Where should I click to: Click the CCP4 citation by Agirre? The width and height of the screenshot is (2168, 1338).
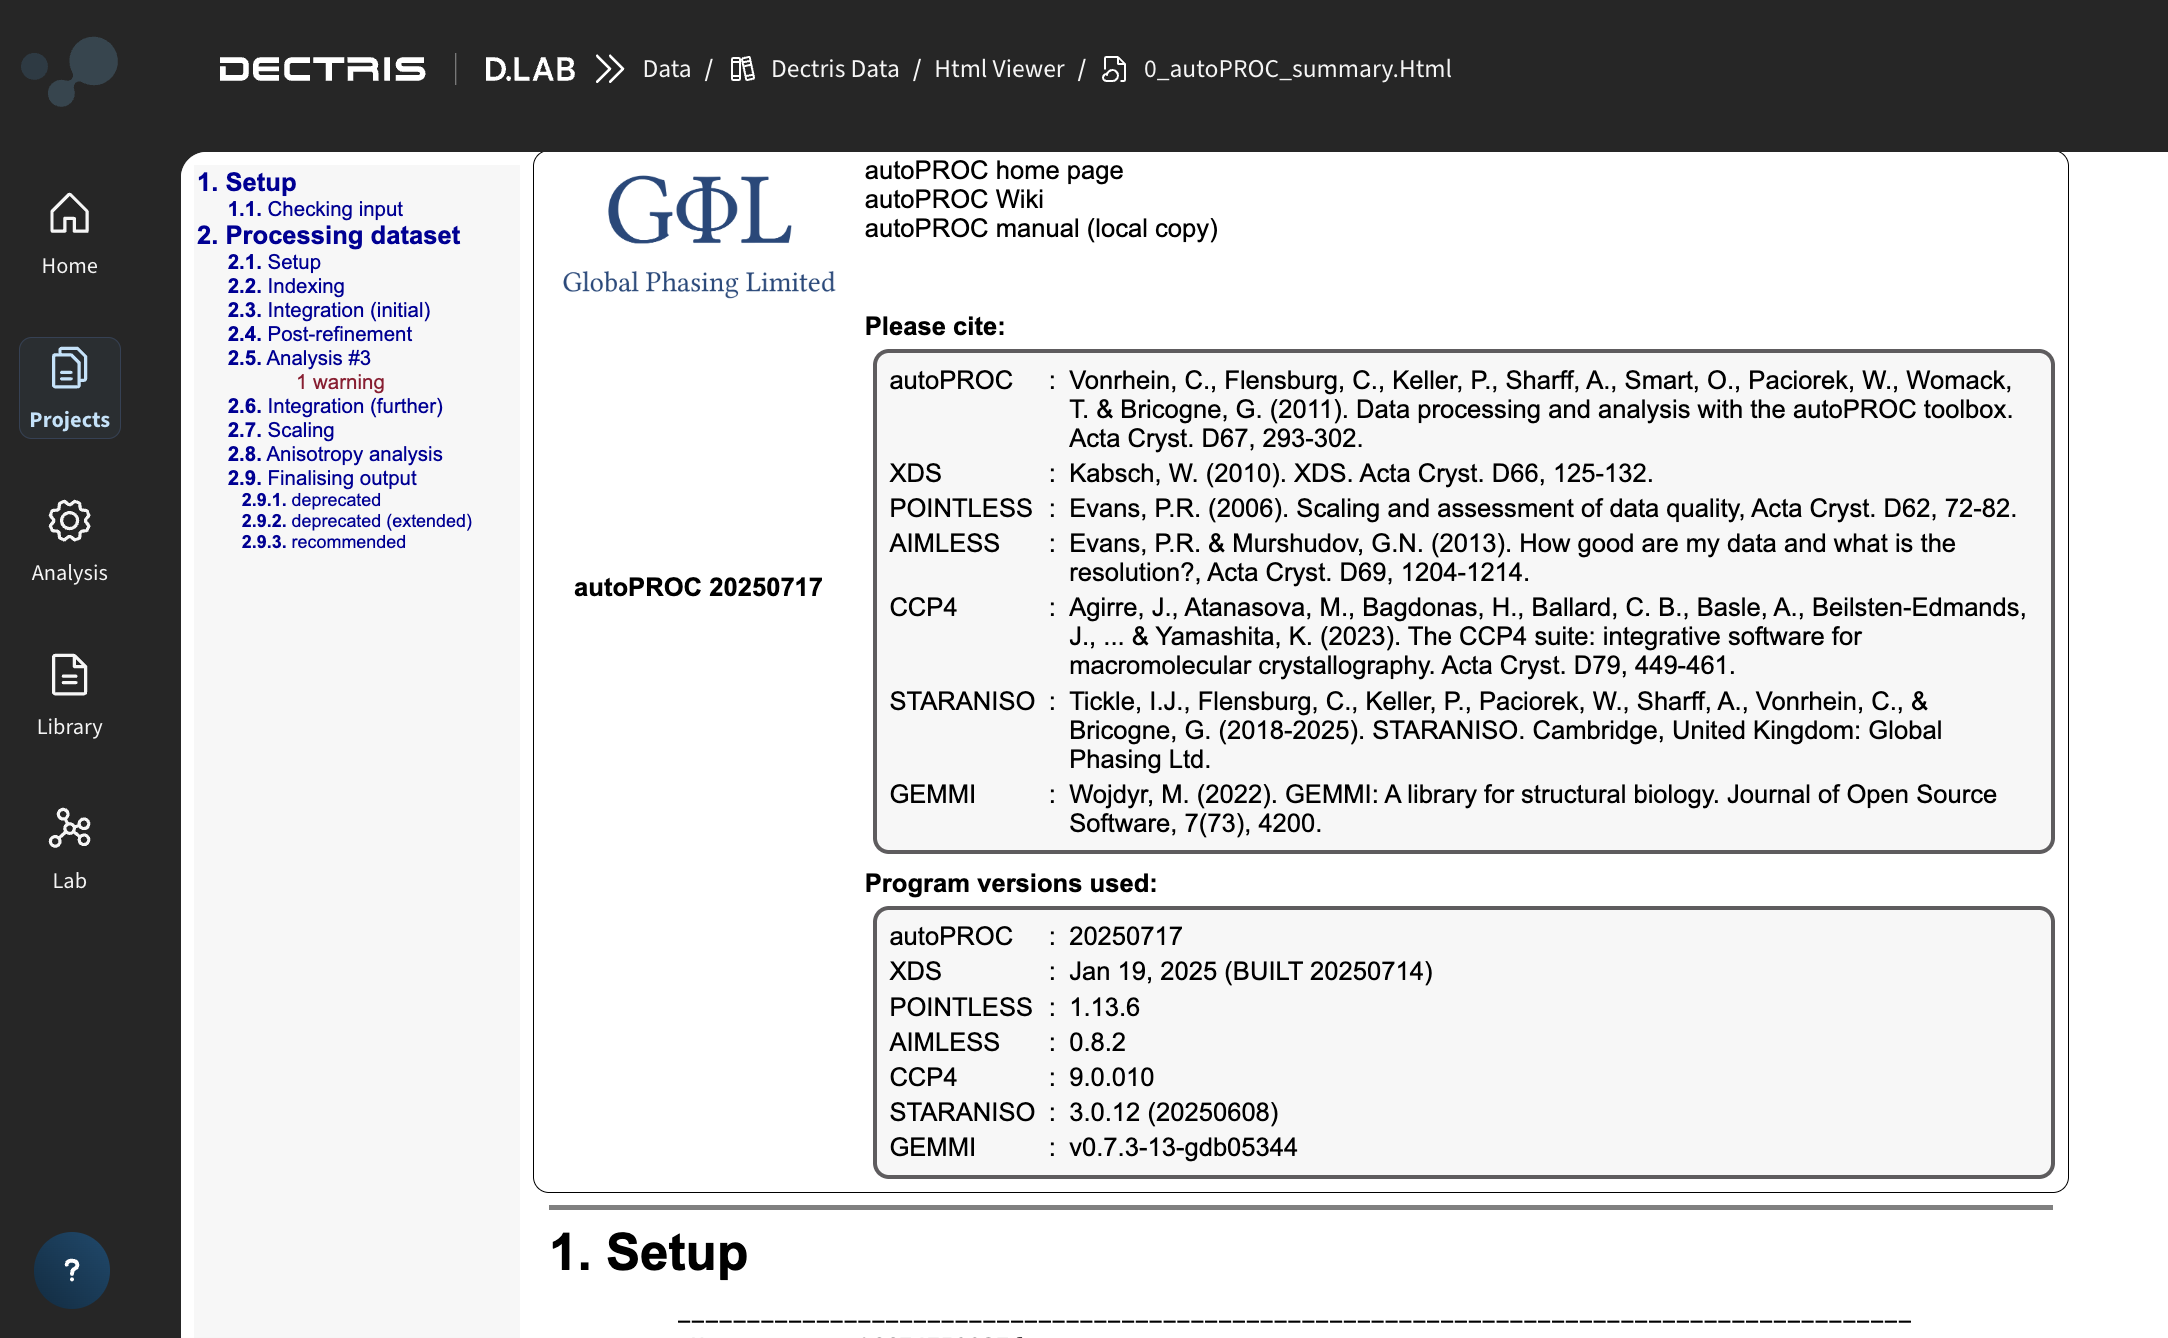(x=1548, y=636)
